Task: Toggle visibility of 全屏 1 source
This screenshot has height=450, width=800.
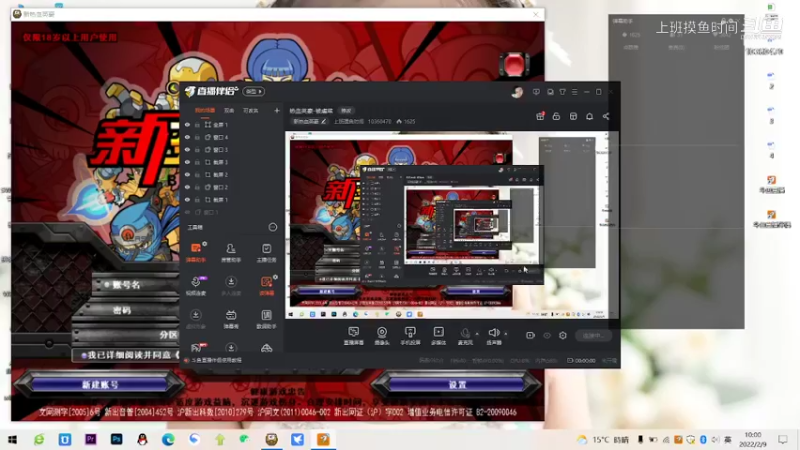Action: 187,124
